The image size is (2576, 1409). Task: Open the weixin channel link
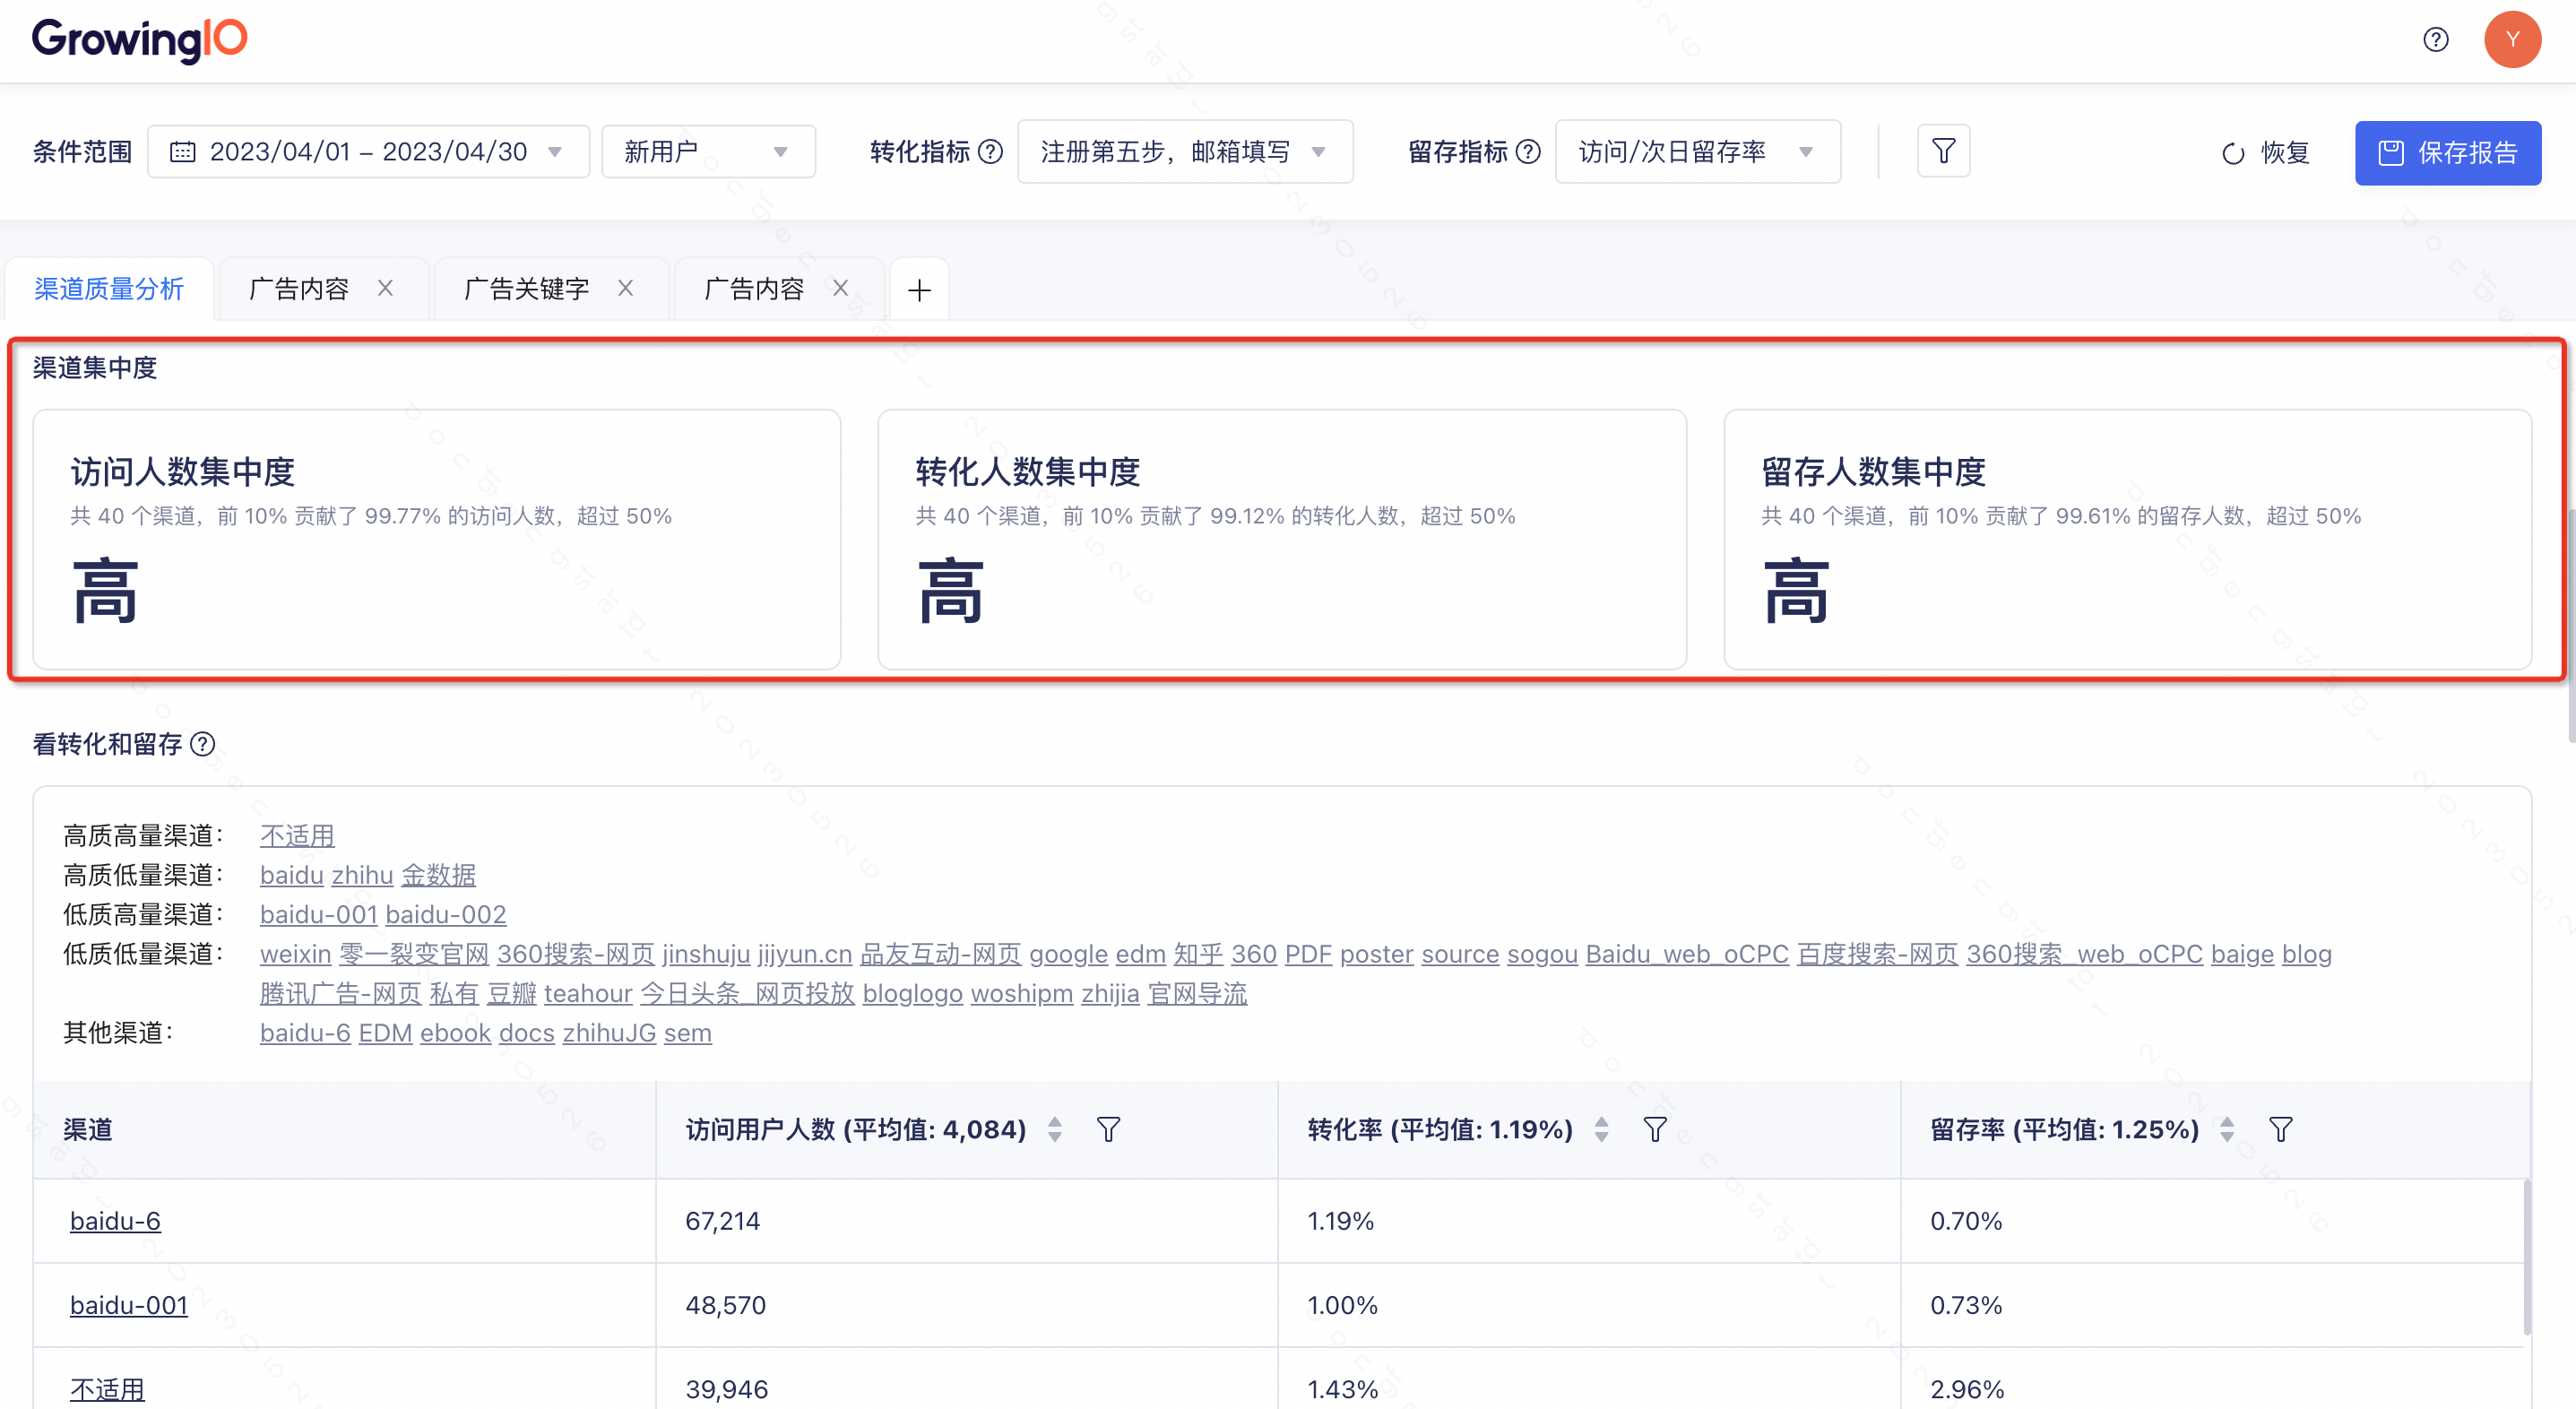(296, 954)
